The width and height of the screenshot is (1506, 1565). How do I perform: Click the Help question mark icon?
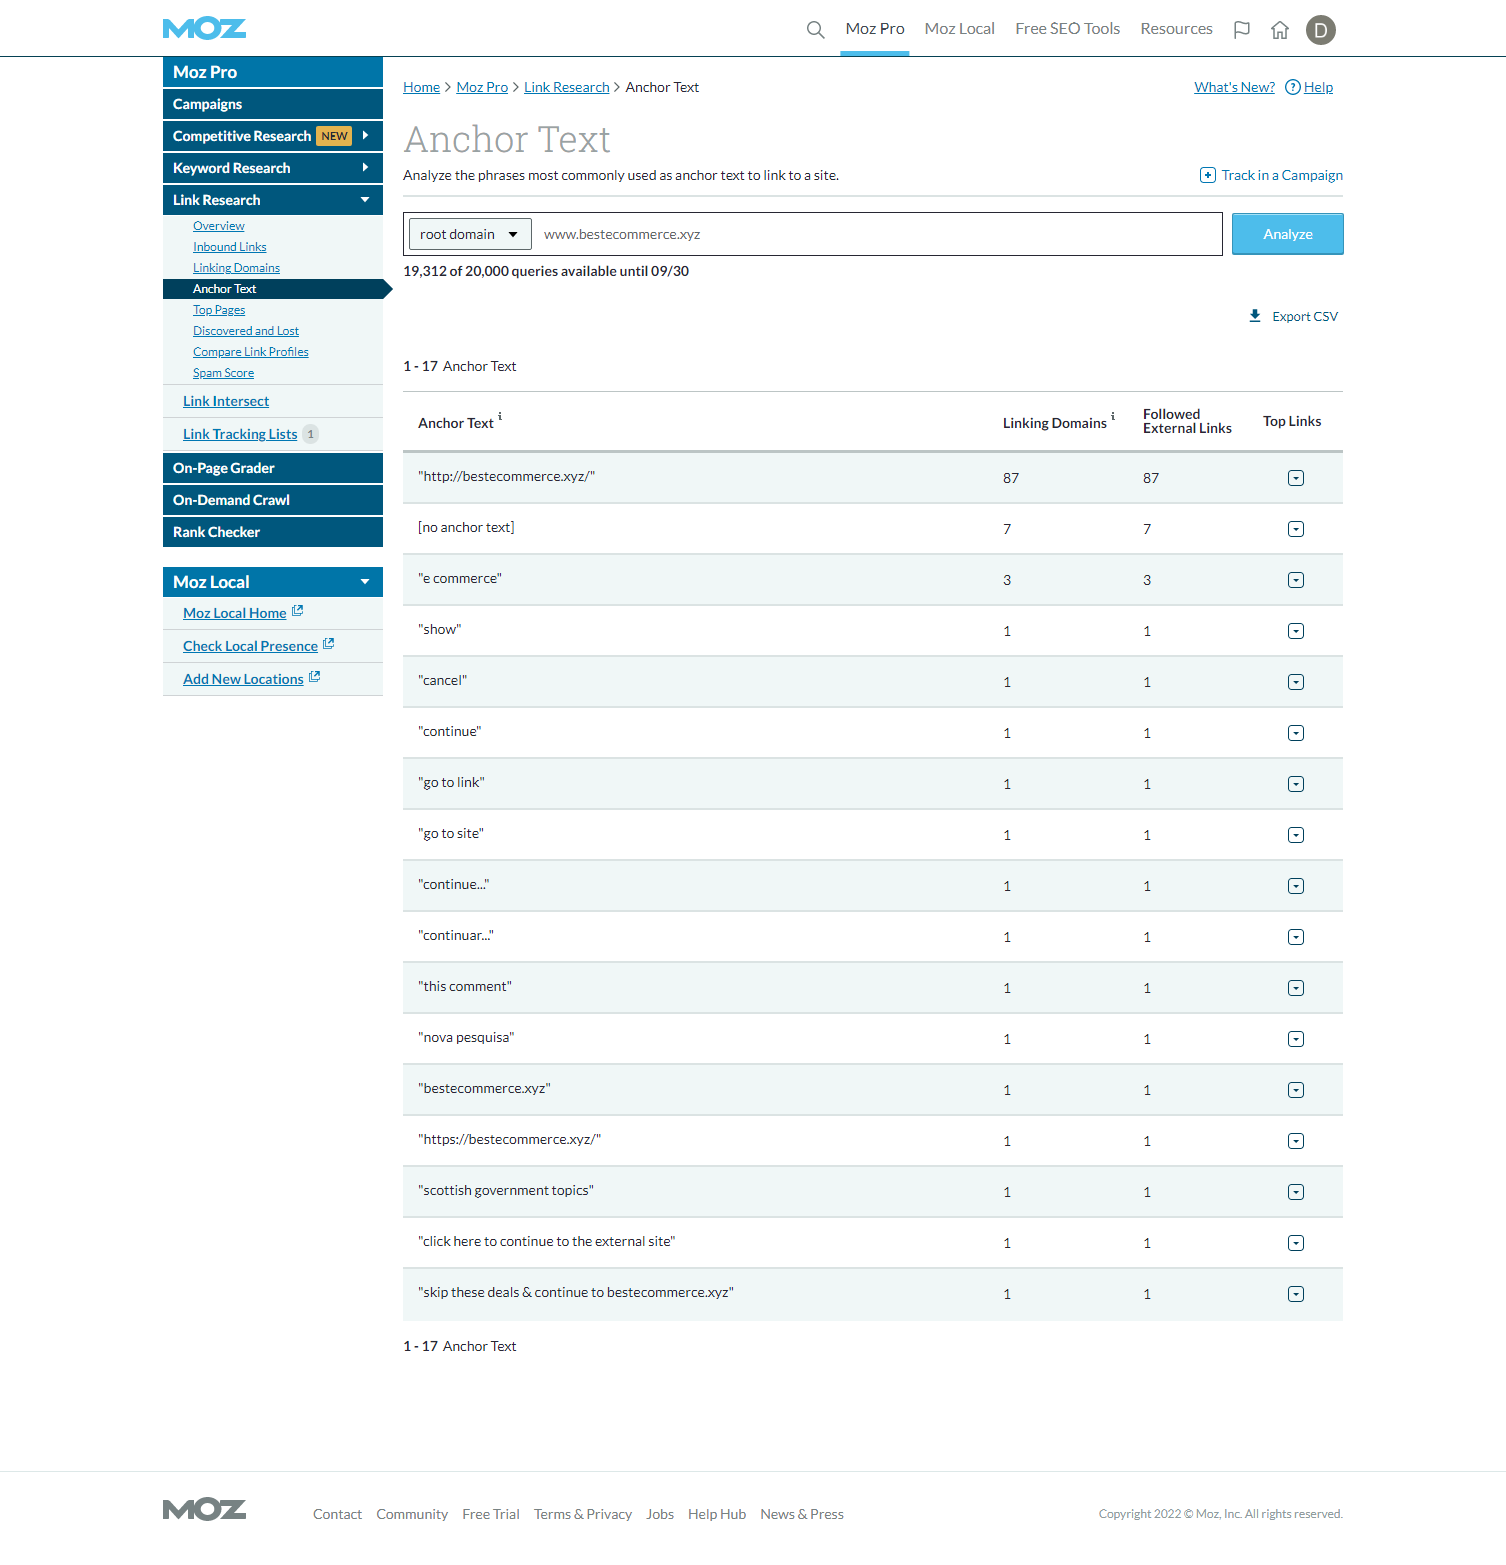click(1293, 87)
